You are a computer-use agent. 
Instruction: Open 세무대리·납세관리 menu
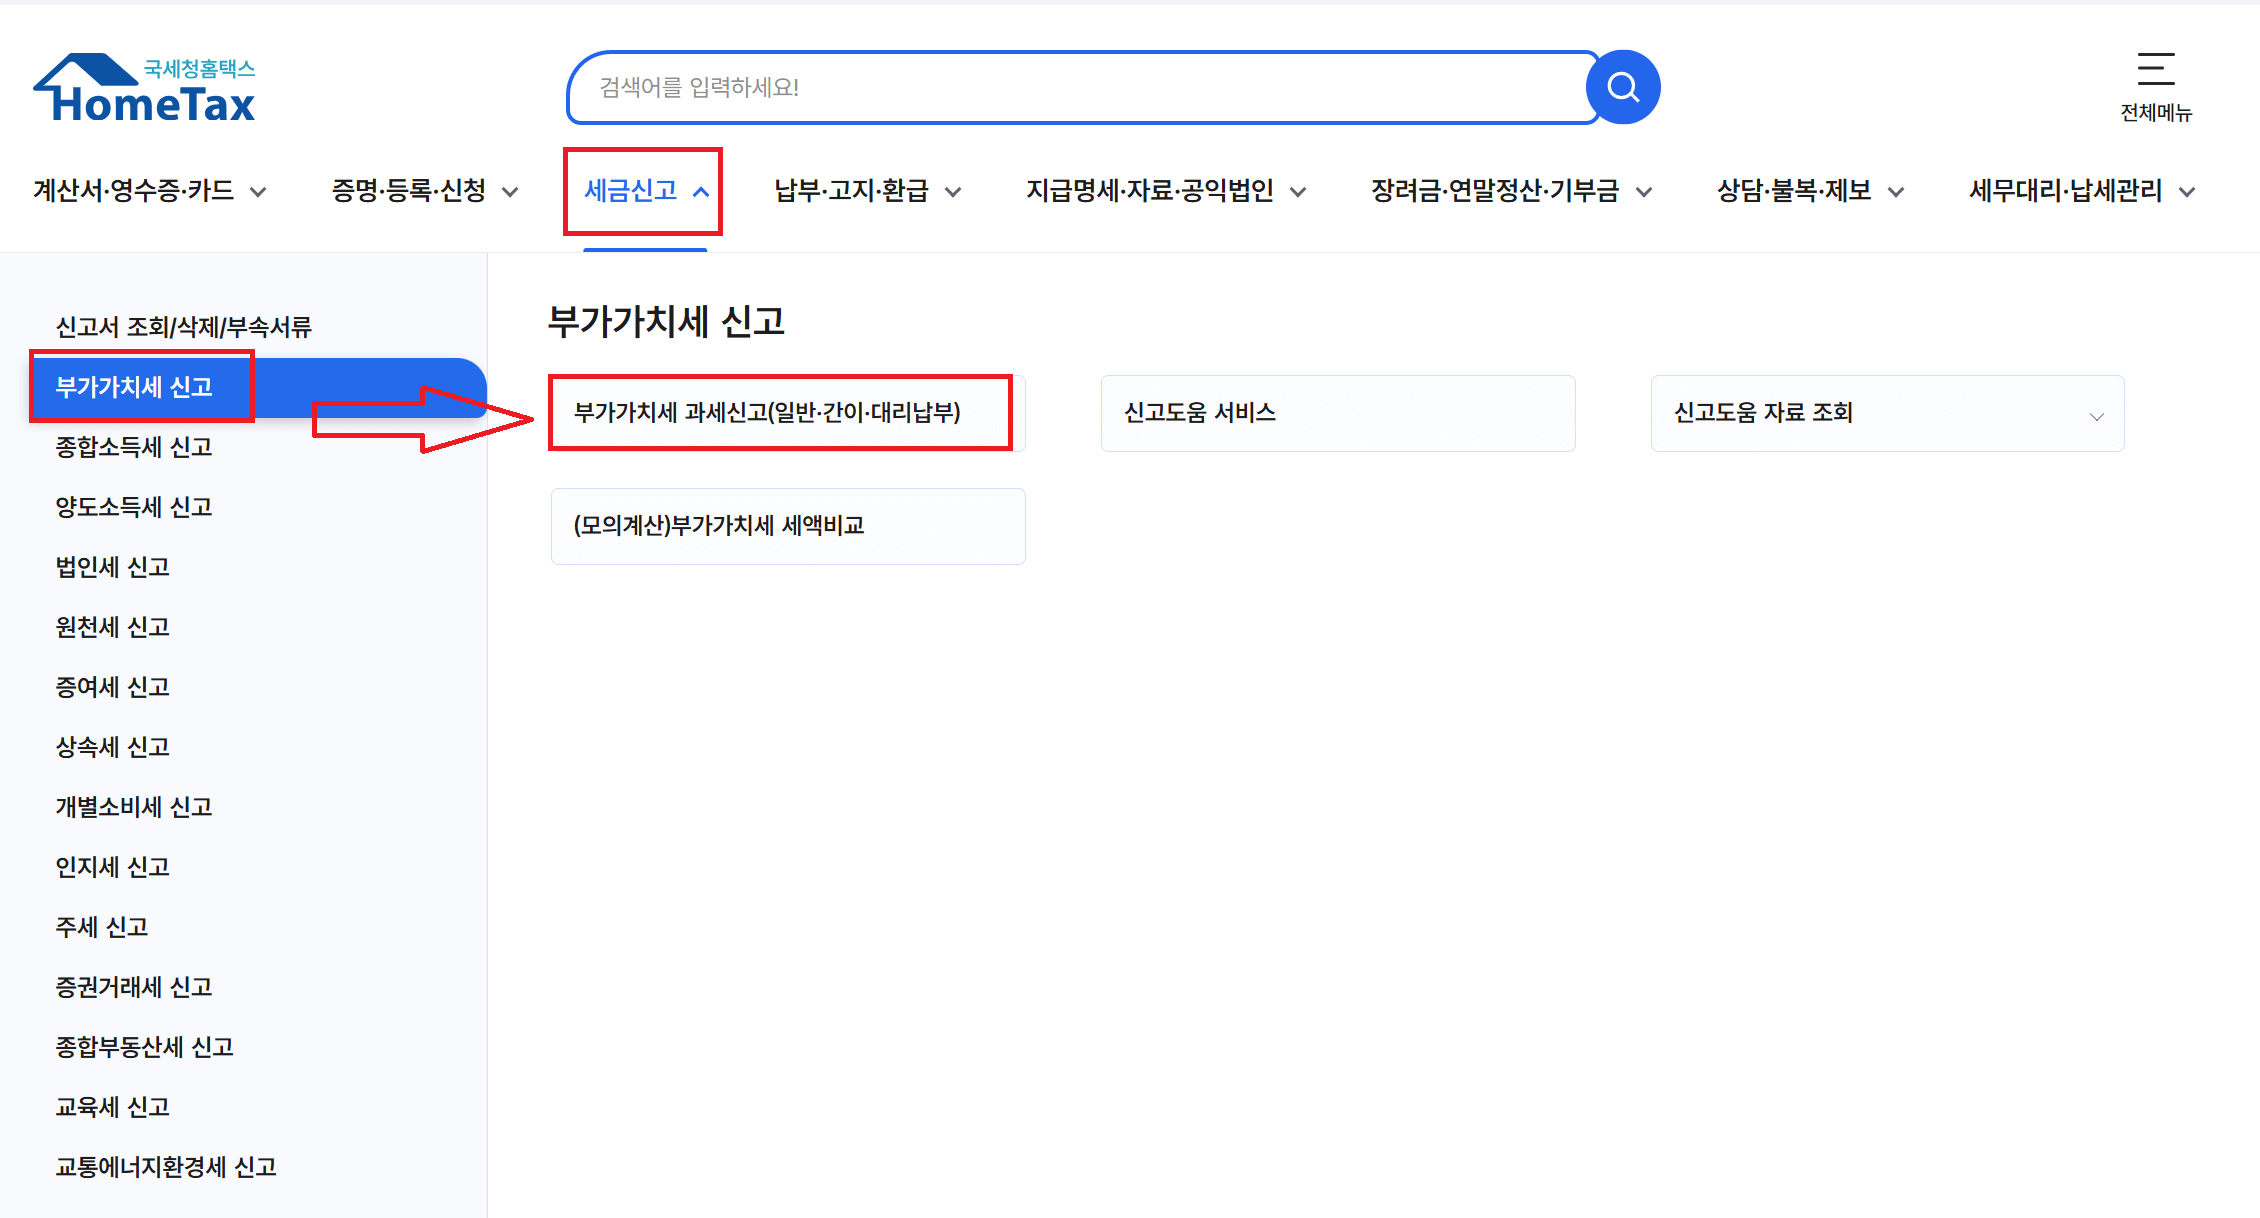[x=2081, y=191]
